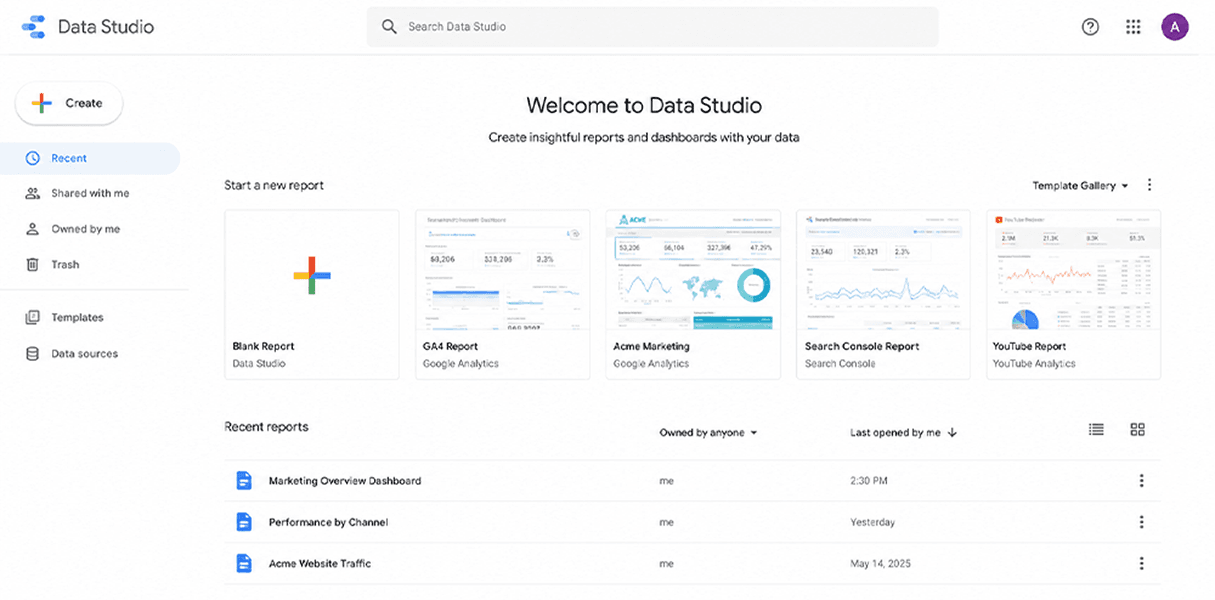Expand the Template Gallery dropdown
The image size is (1215, 600).
tap(1080, 186)
